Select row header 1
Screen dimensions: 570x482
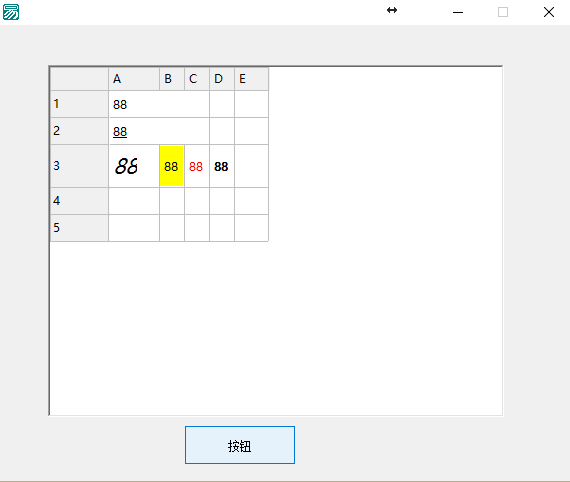pos(79,104)
